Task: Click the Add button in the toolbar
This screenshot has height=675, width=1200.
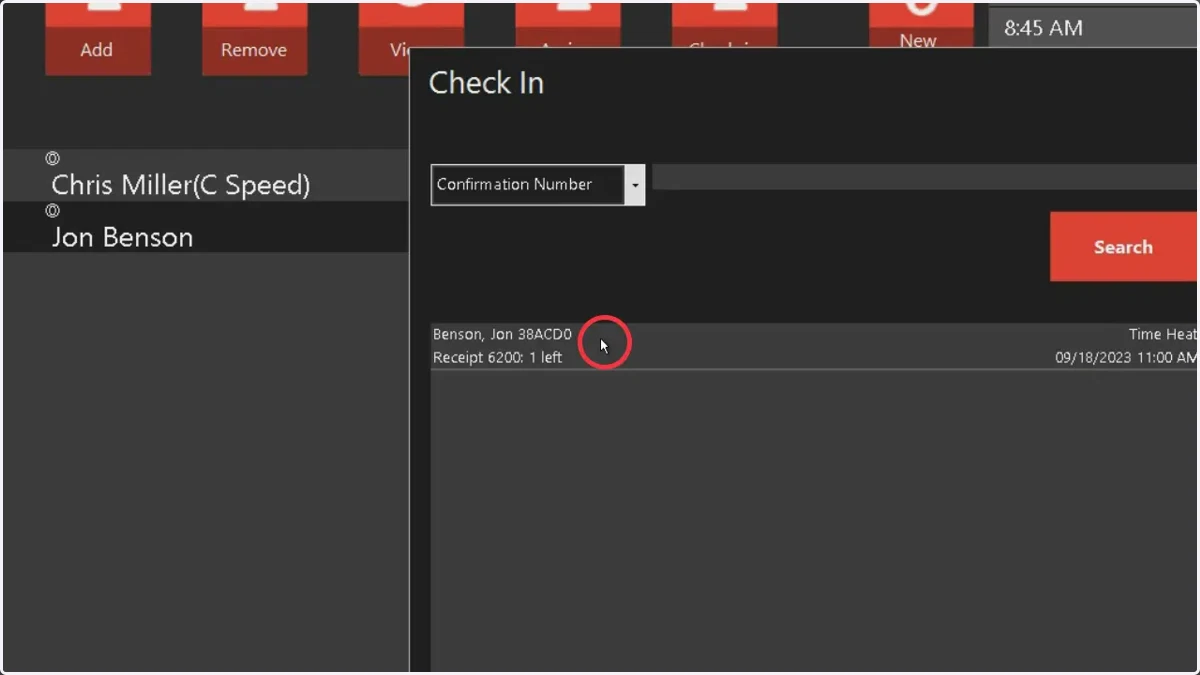Action: [97, 38]
